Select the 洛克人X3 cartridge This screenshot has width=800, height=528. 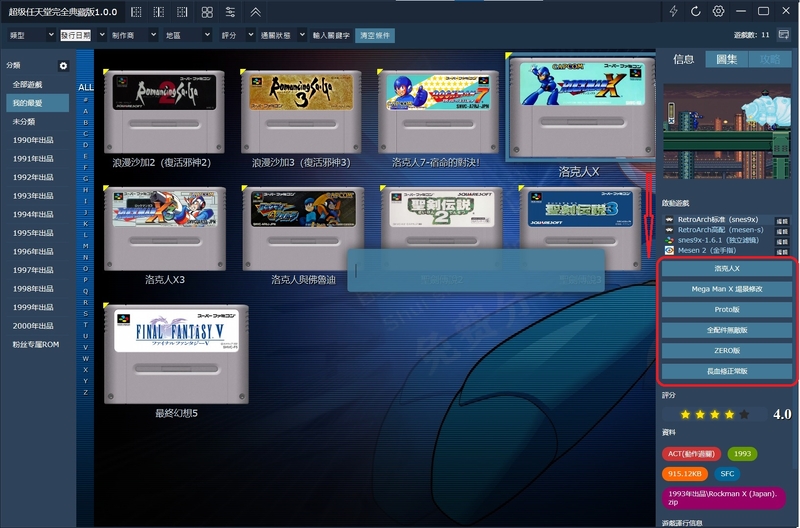(x=165, y=229)
